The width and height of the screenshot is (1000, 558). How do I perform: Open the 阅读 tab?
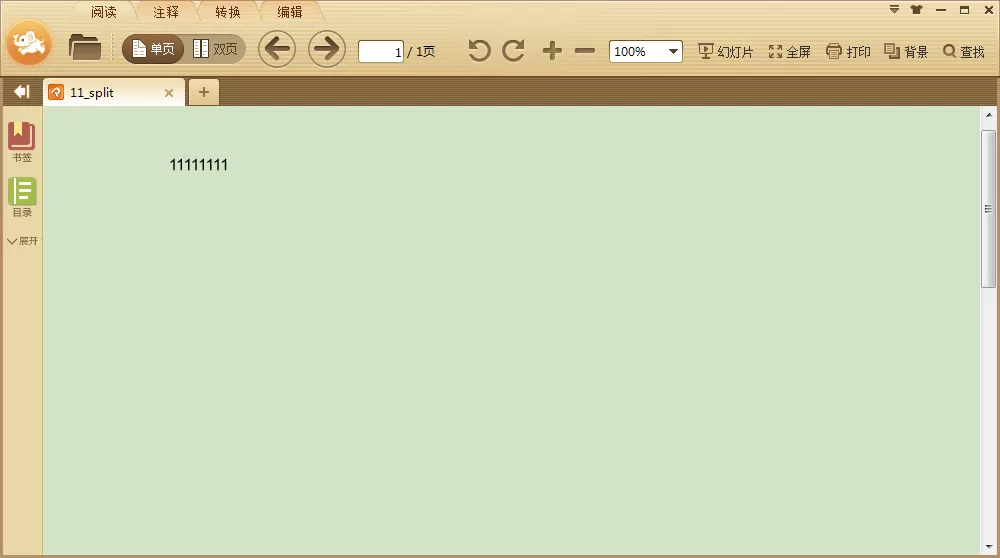pos(103,12)
